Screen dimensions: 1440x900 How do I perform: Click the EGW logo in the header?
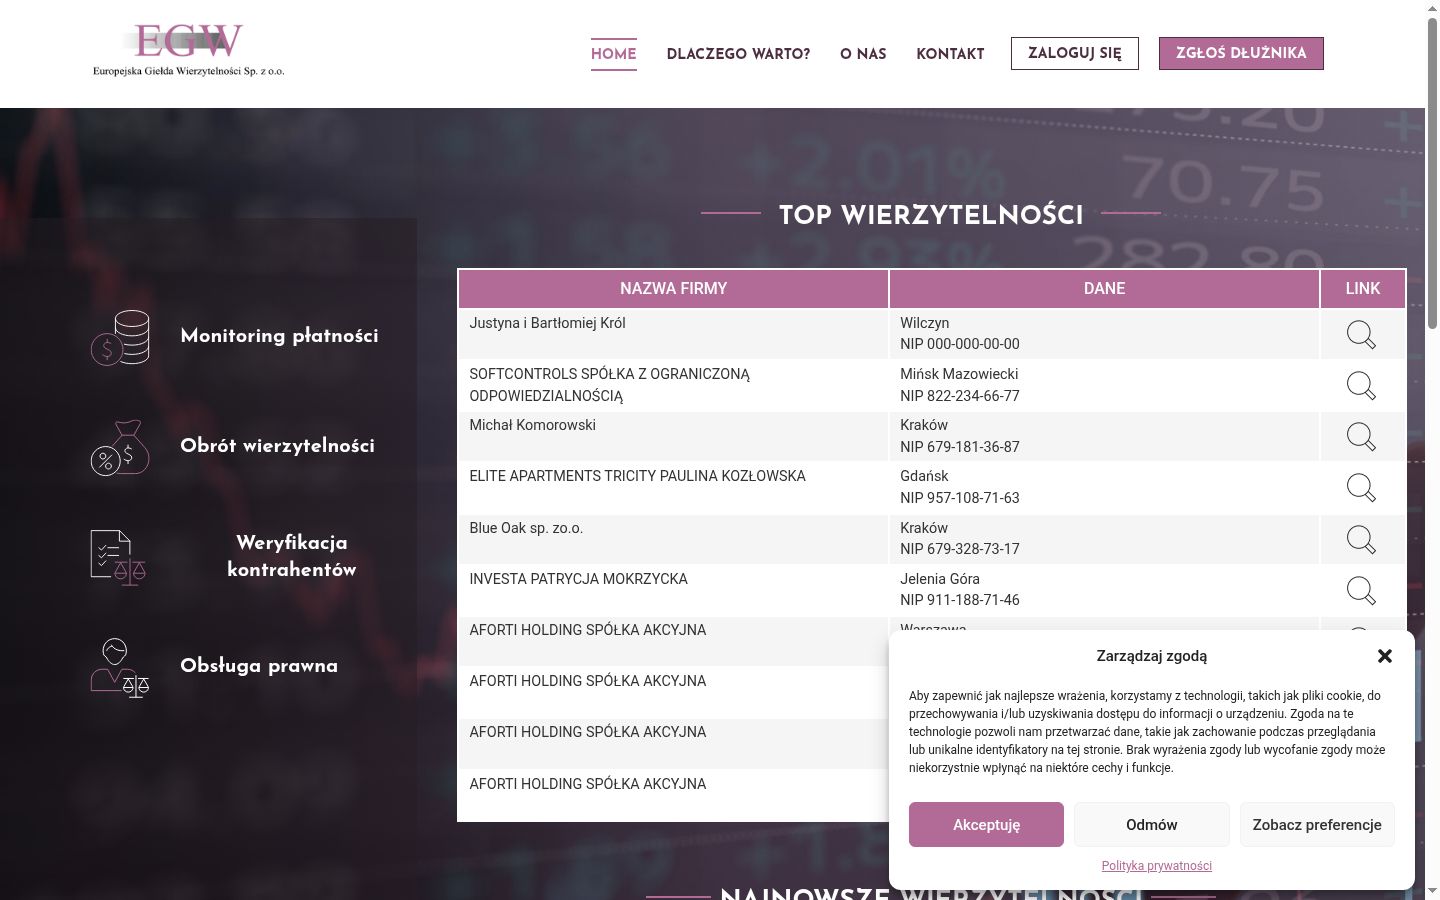(189, 51)
